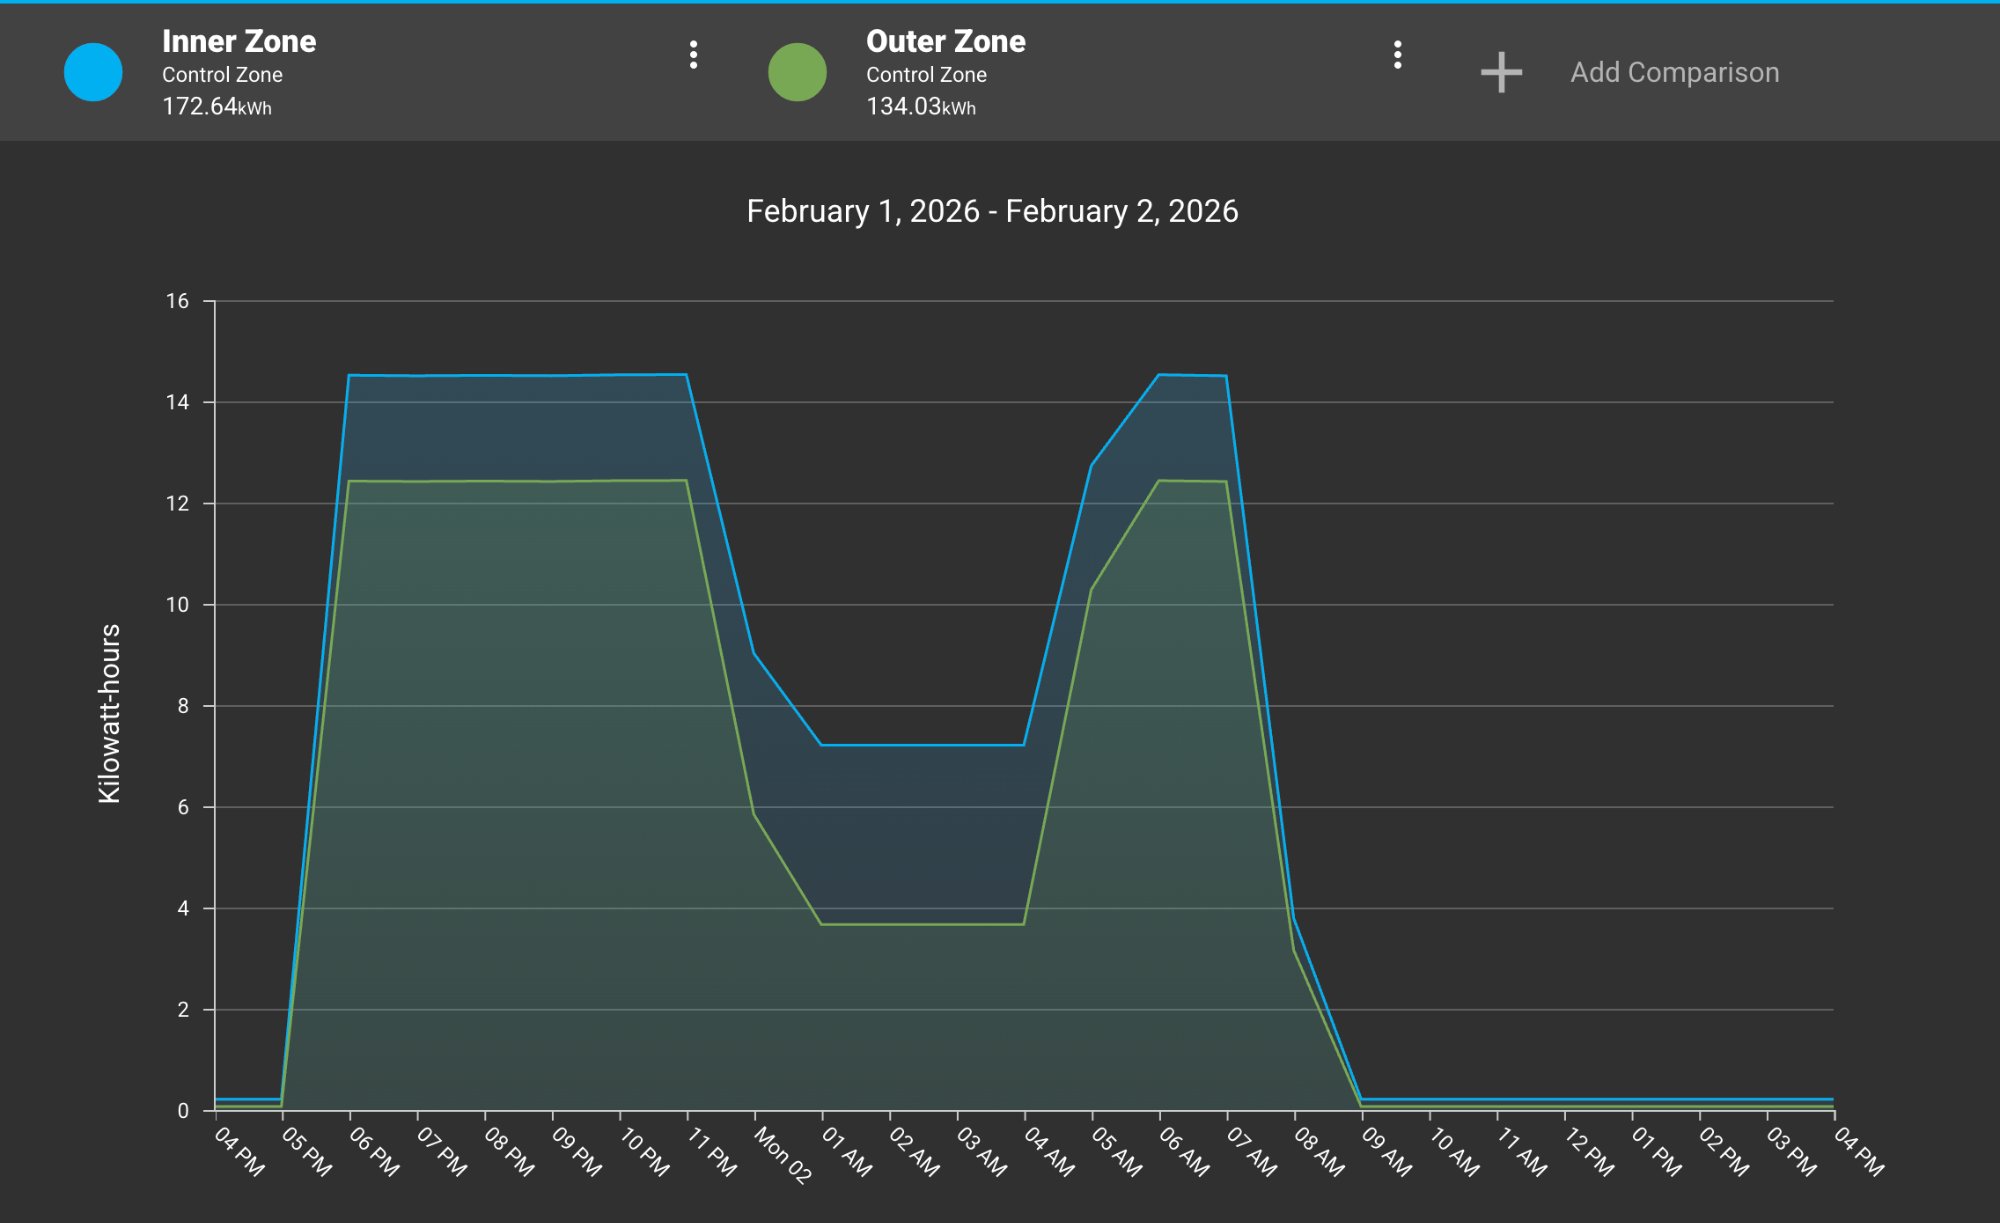The width and height of the screenshot is (2000, 1223).
Task: Click the blue circular color swatch for Inner Zone
Action: pyautogui.click(x=94, y=71)
